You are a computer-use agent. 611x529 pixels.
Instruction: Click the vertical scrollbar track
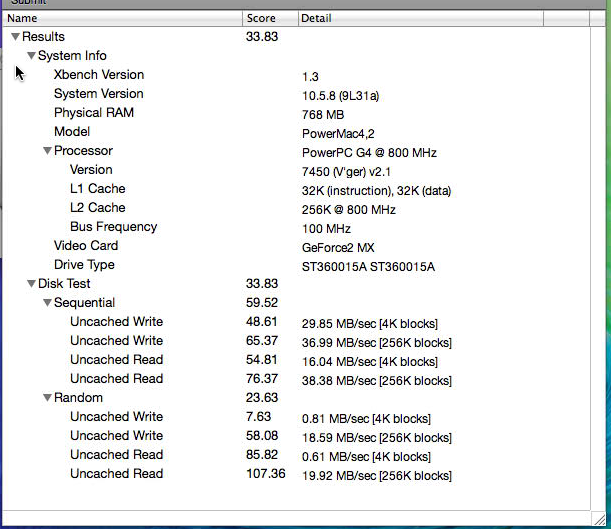click(598, 269)
